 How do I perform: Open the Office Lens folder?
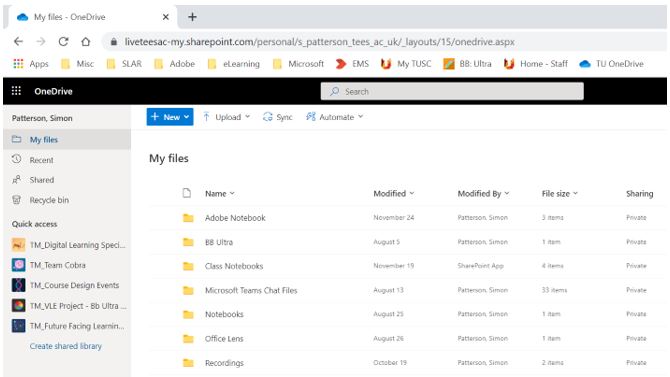224,339
